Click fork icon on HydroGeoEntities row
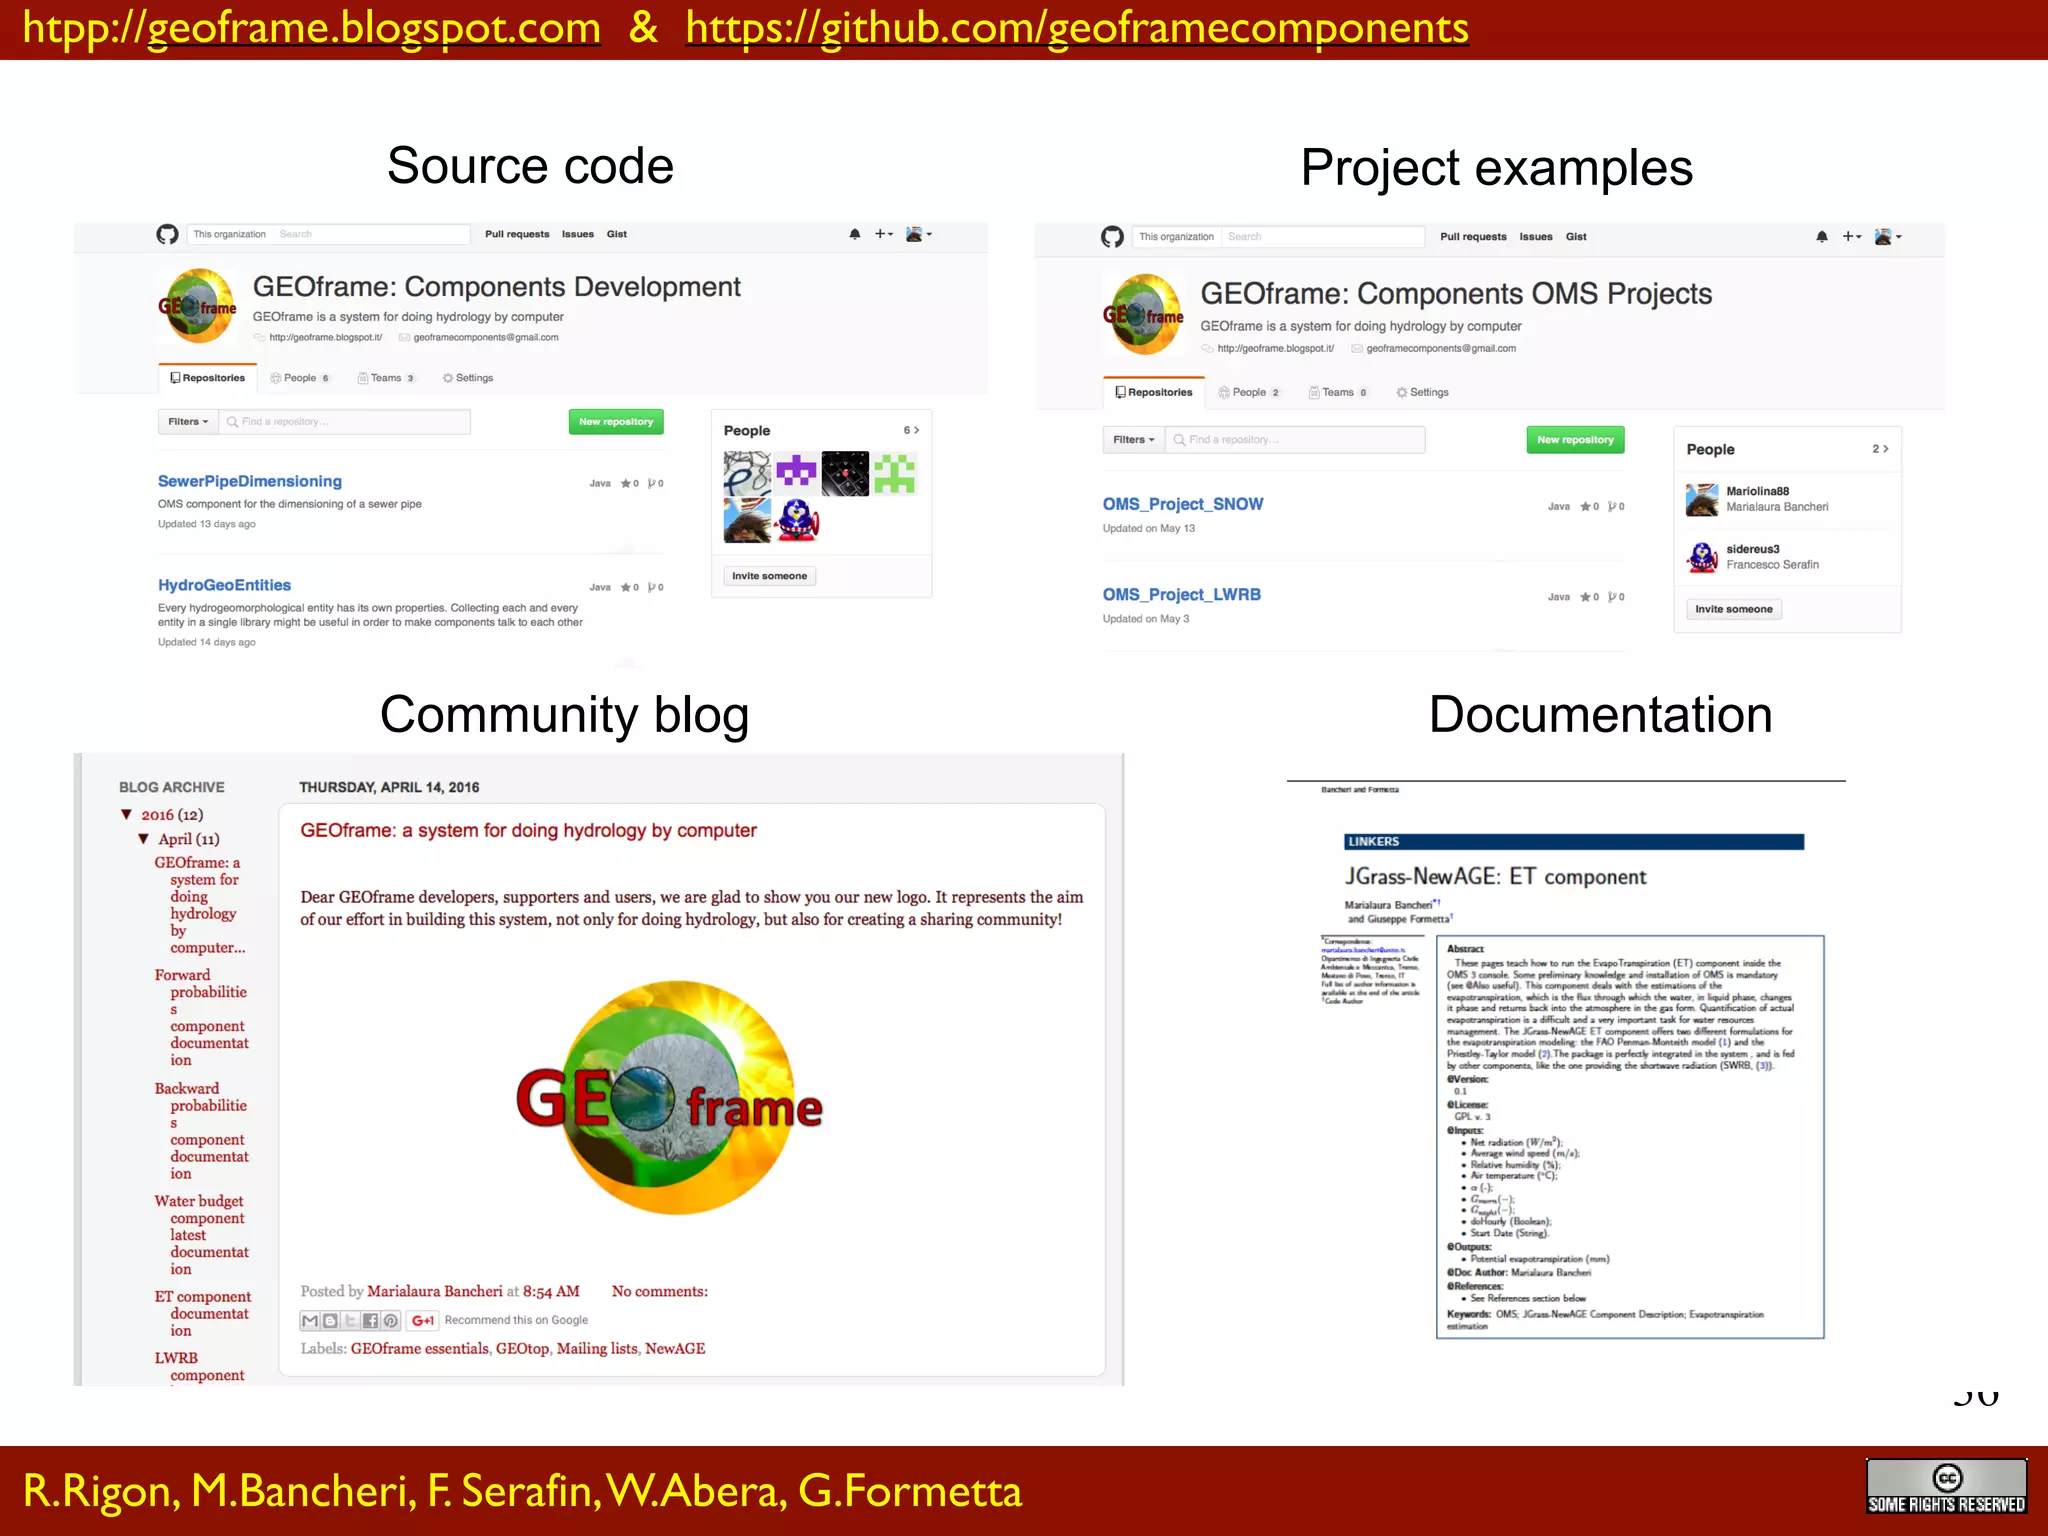 [x=652, y=587]
